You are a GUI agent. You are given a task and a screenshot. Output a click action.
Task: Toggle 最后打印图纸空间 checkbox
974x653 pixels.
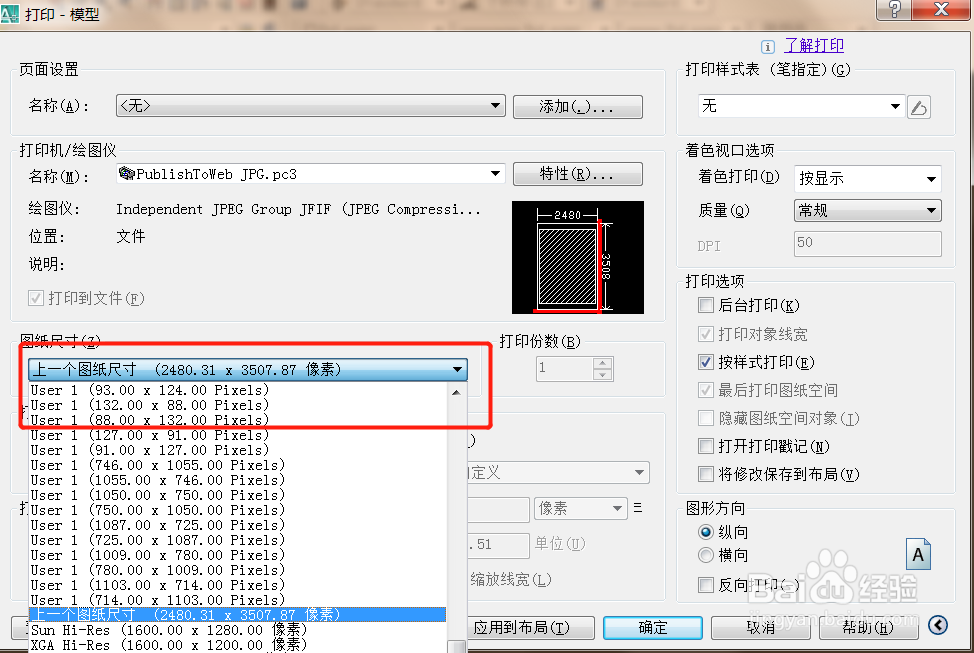point(706,390)
